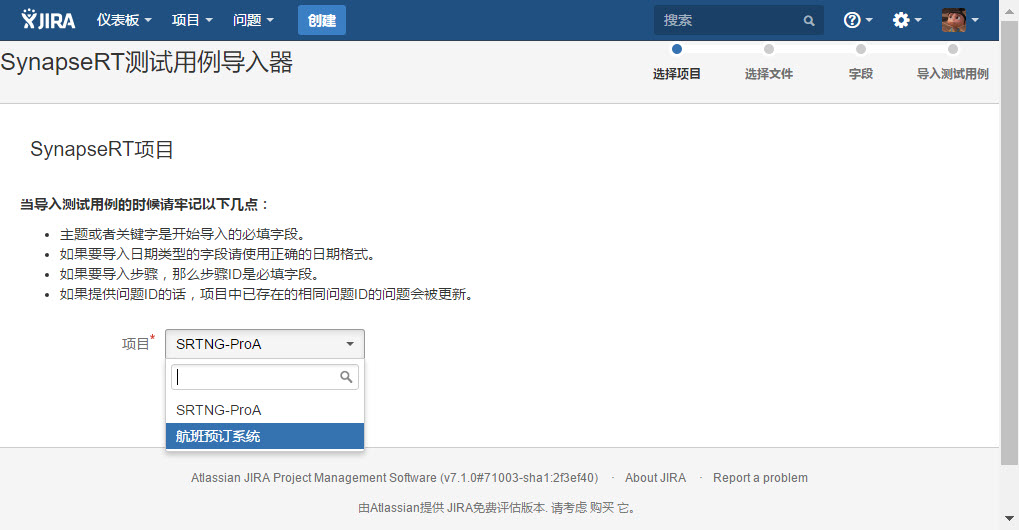The width and height of the screenshot is (1019, 530).
Task: Focus the 搜索 box in header
Action: tap(739, 20)
